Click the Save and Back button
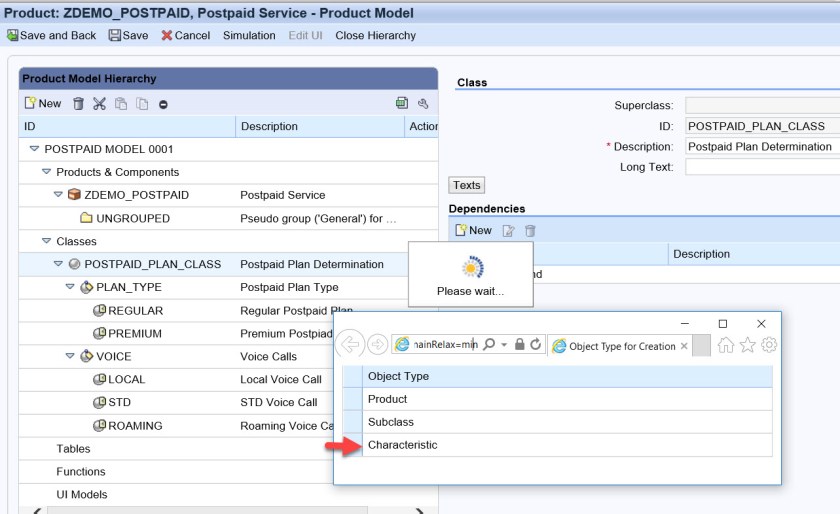840x514 pixels. coord(52,35)
